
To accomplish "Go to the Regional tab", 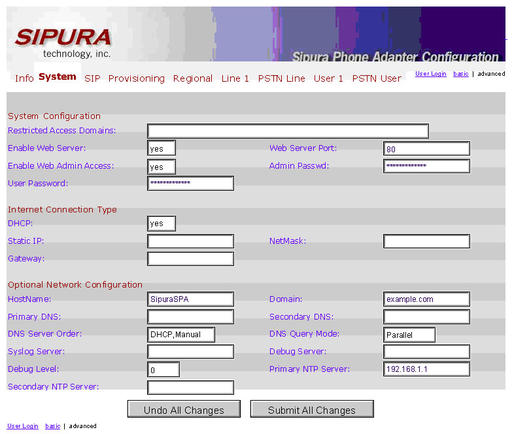I will click(x=193, y=78).
